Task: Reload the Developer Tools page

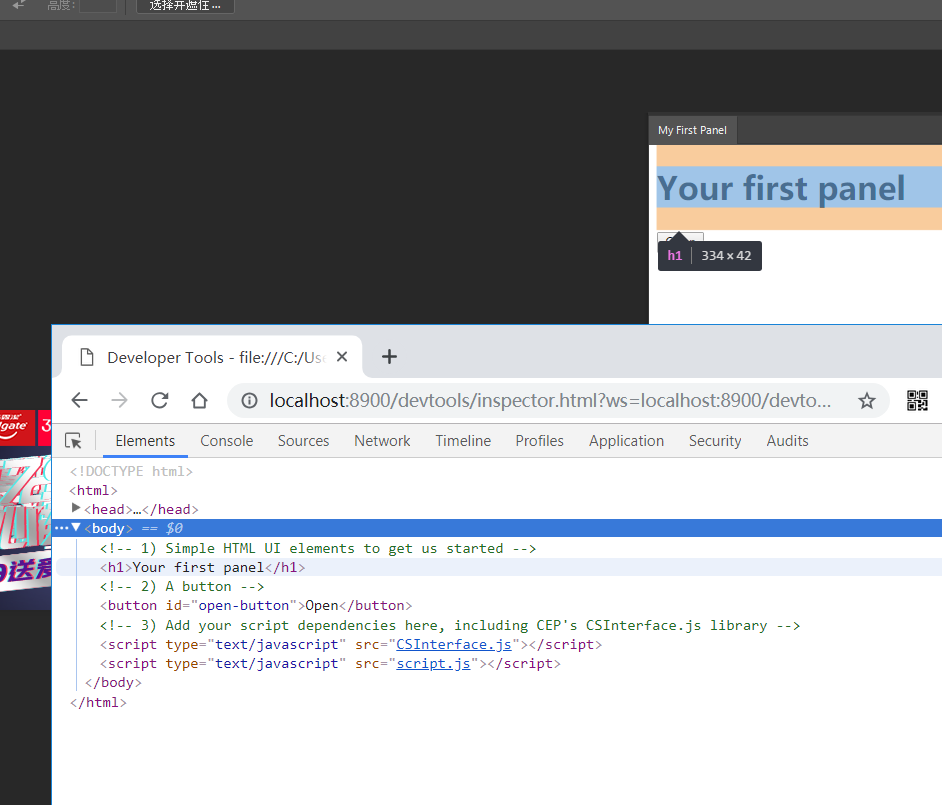Action: click(160, 400)
